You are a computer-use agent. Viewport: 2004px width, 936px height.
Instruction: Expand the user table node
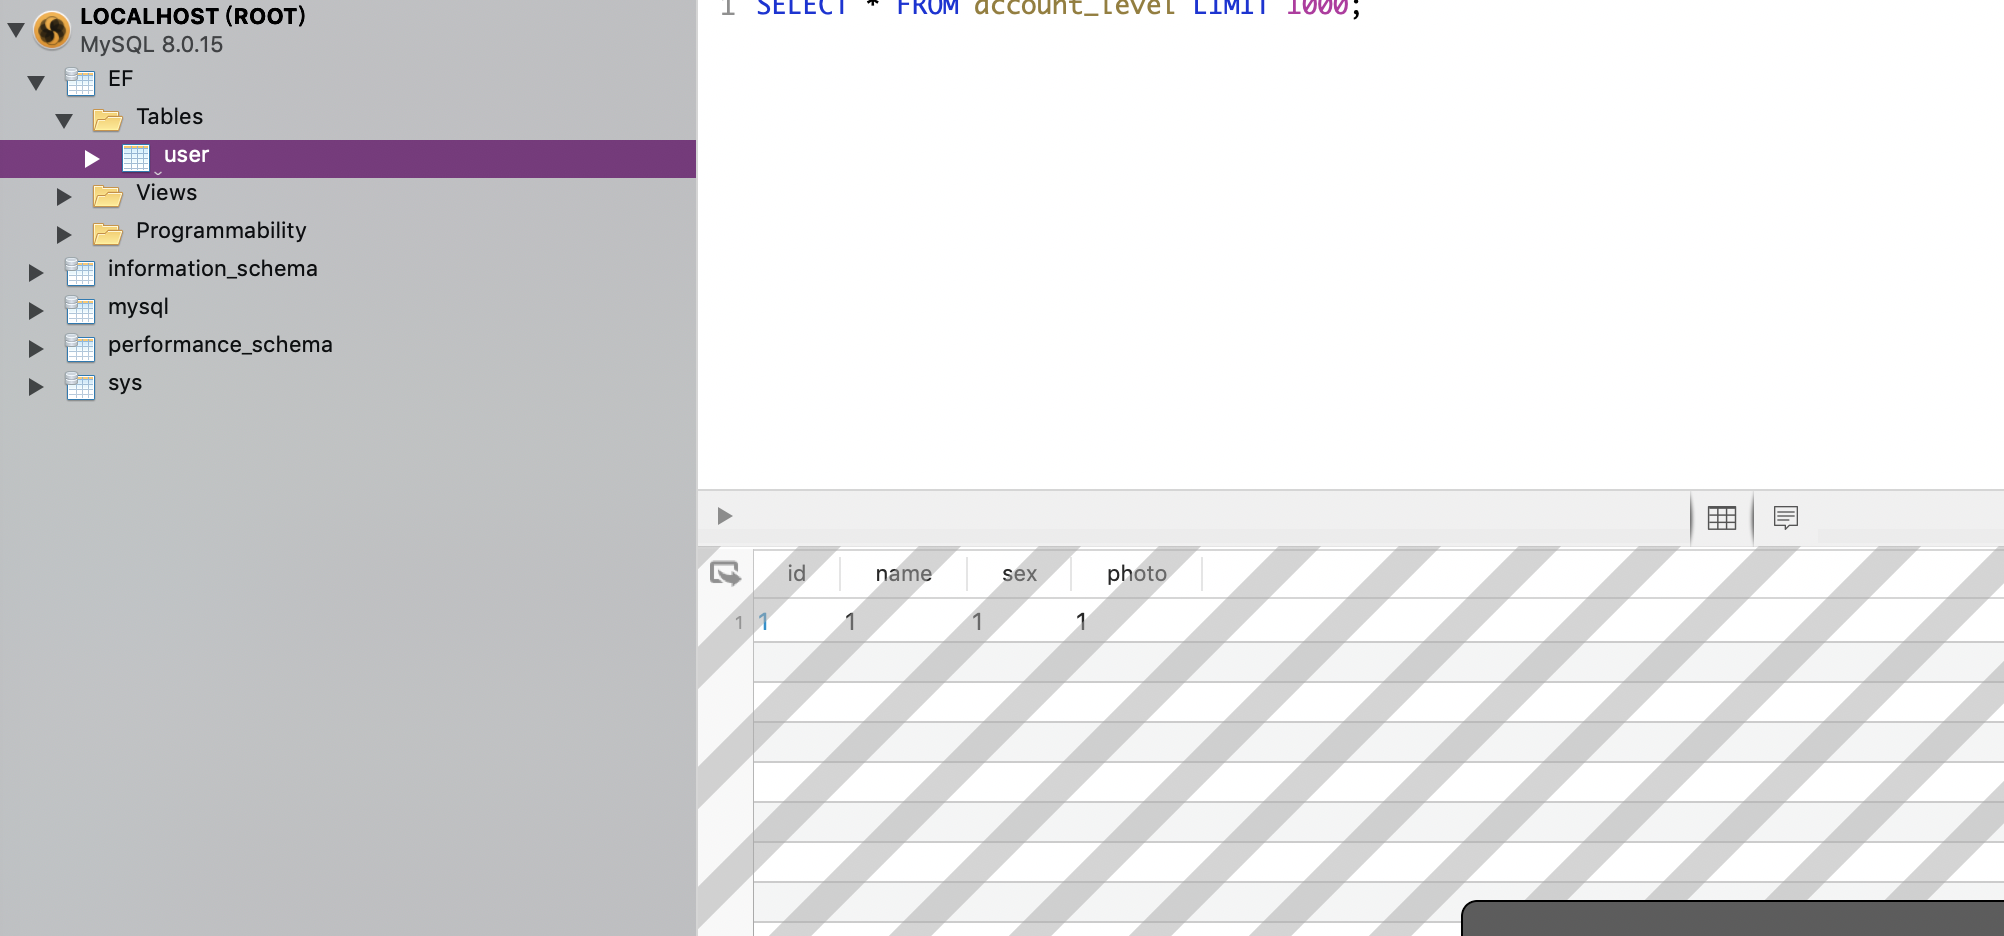[92, 159]
